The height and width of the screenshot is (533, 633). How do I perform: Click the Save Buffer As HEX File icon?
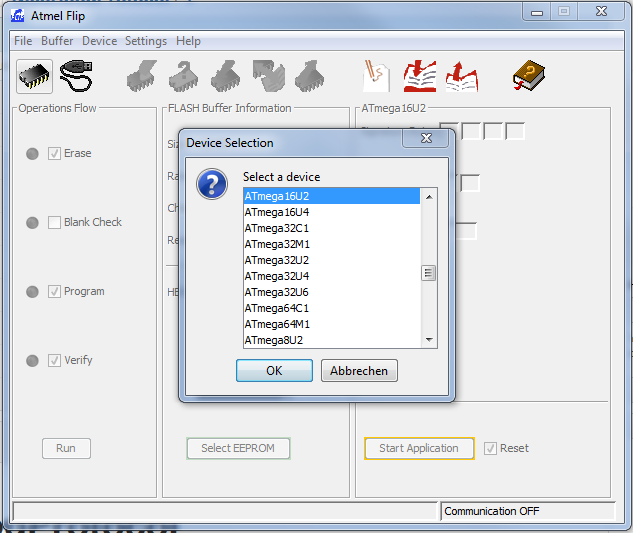point(462,76)
